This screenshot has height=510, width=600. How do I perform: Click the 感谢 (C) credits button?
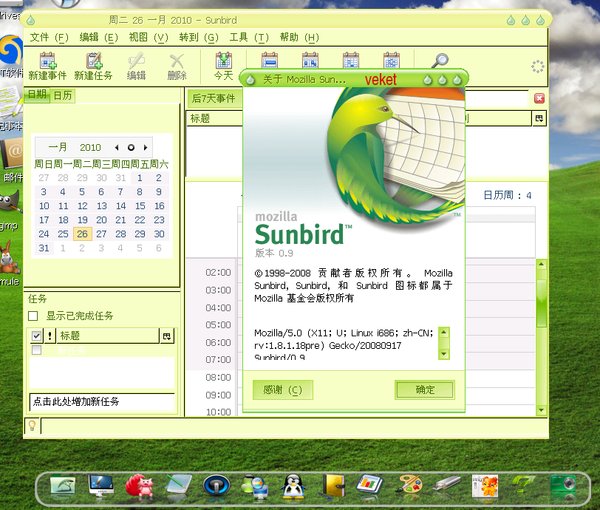[x=281, y=390]
